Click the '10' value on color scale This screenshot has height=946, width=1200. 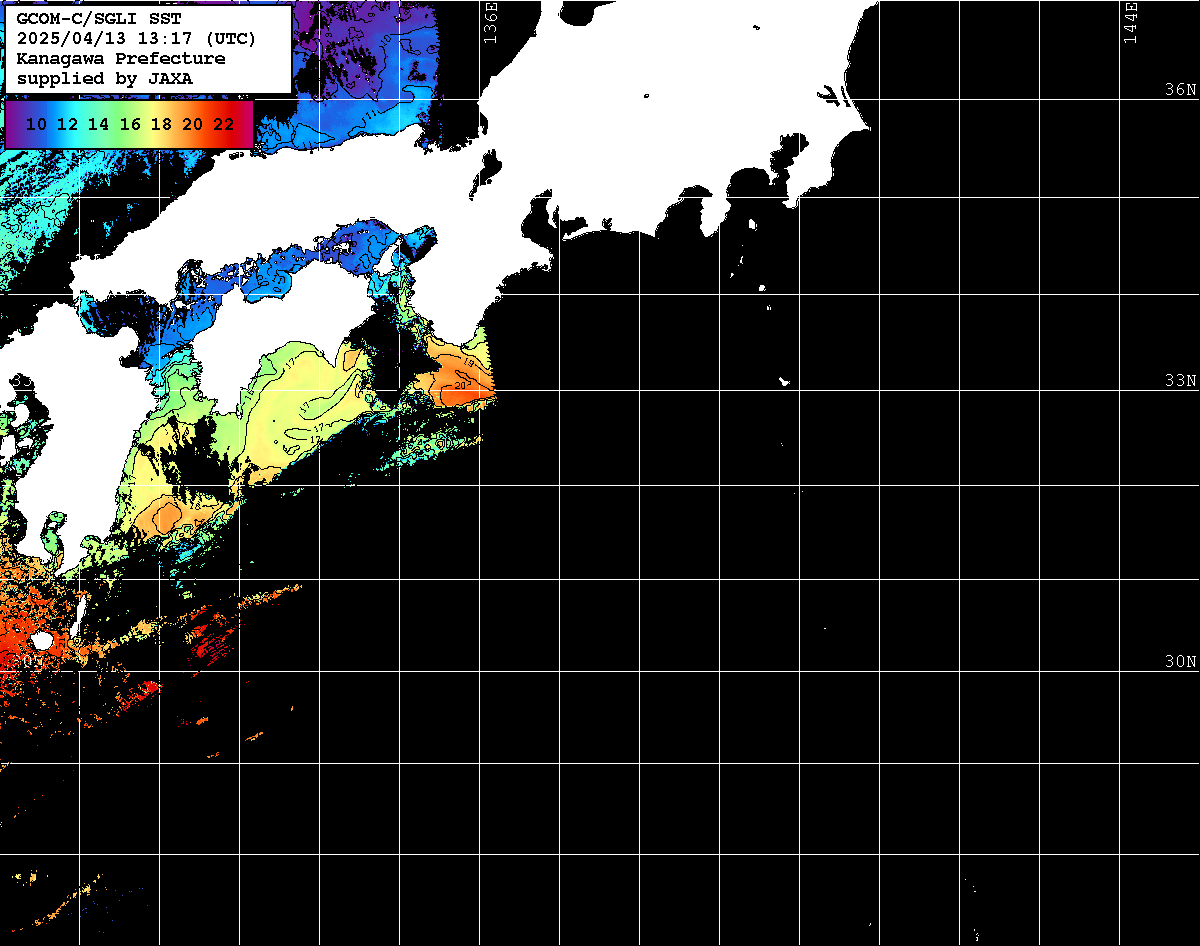point(36,125)
